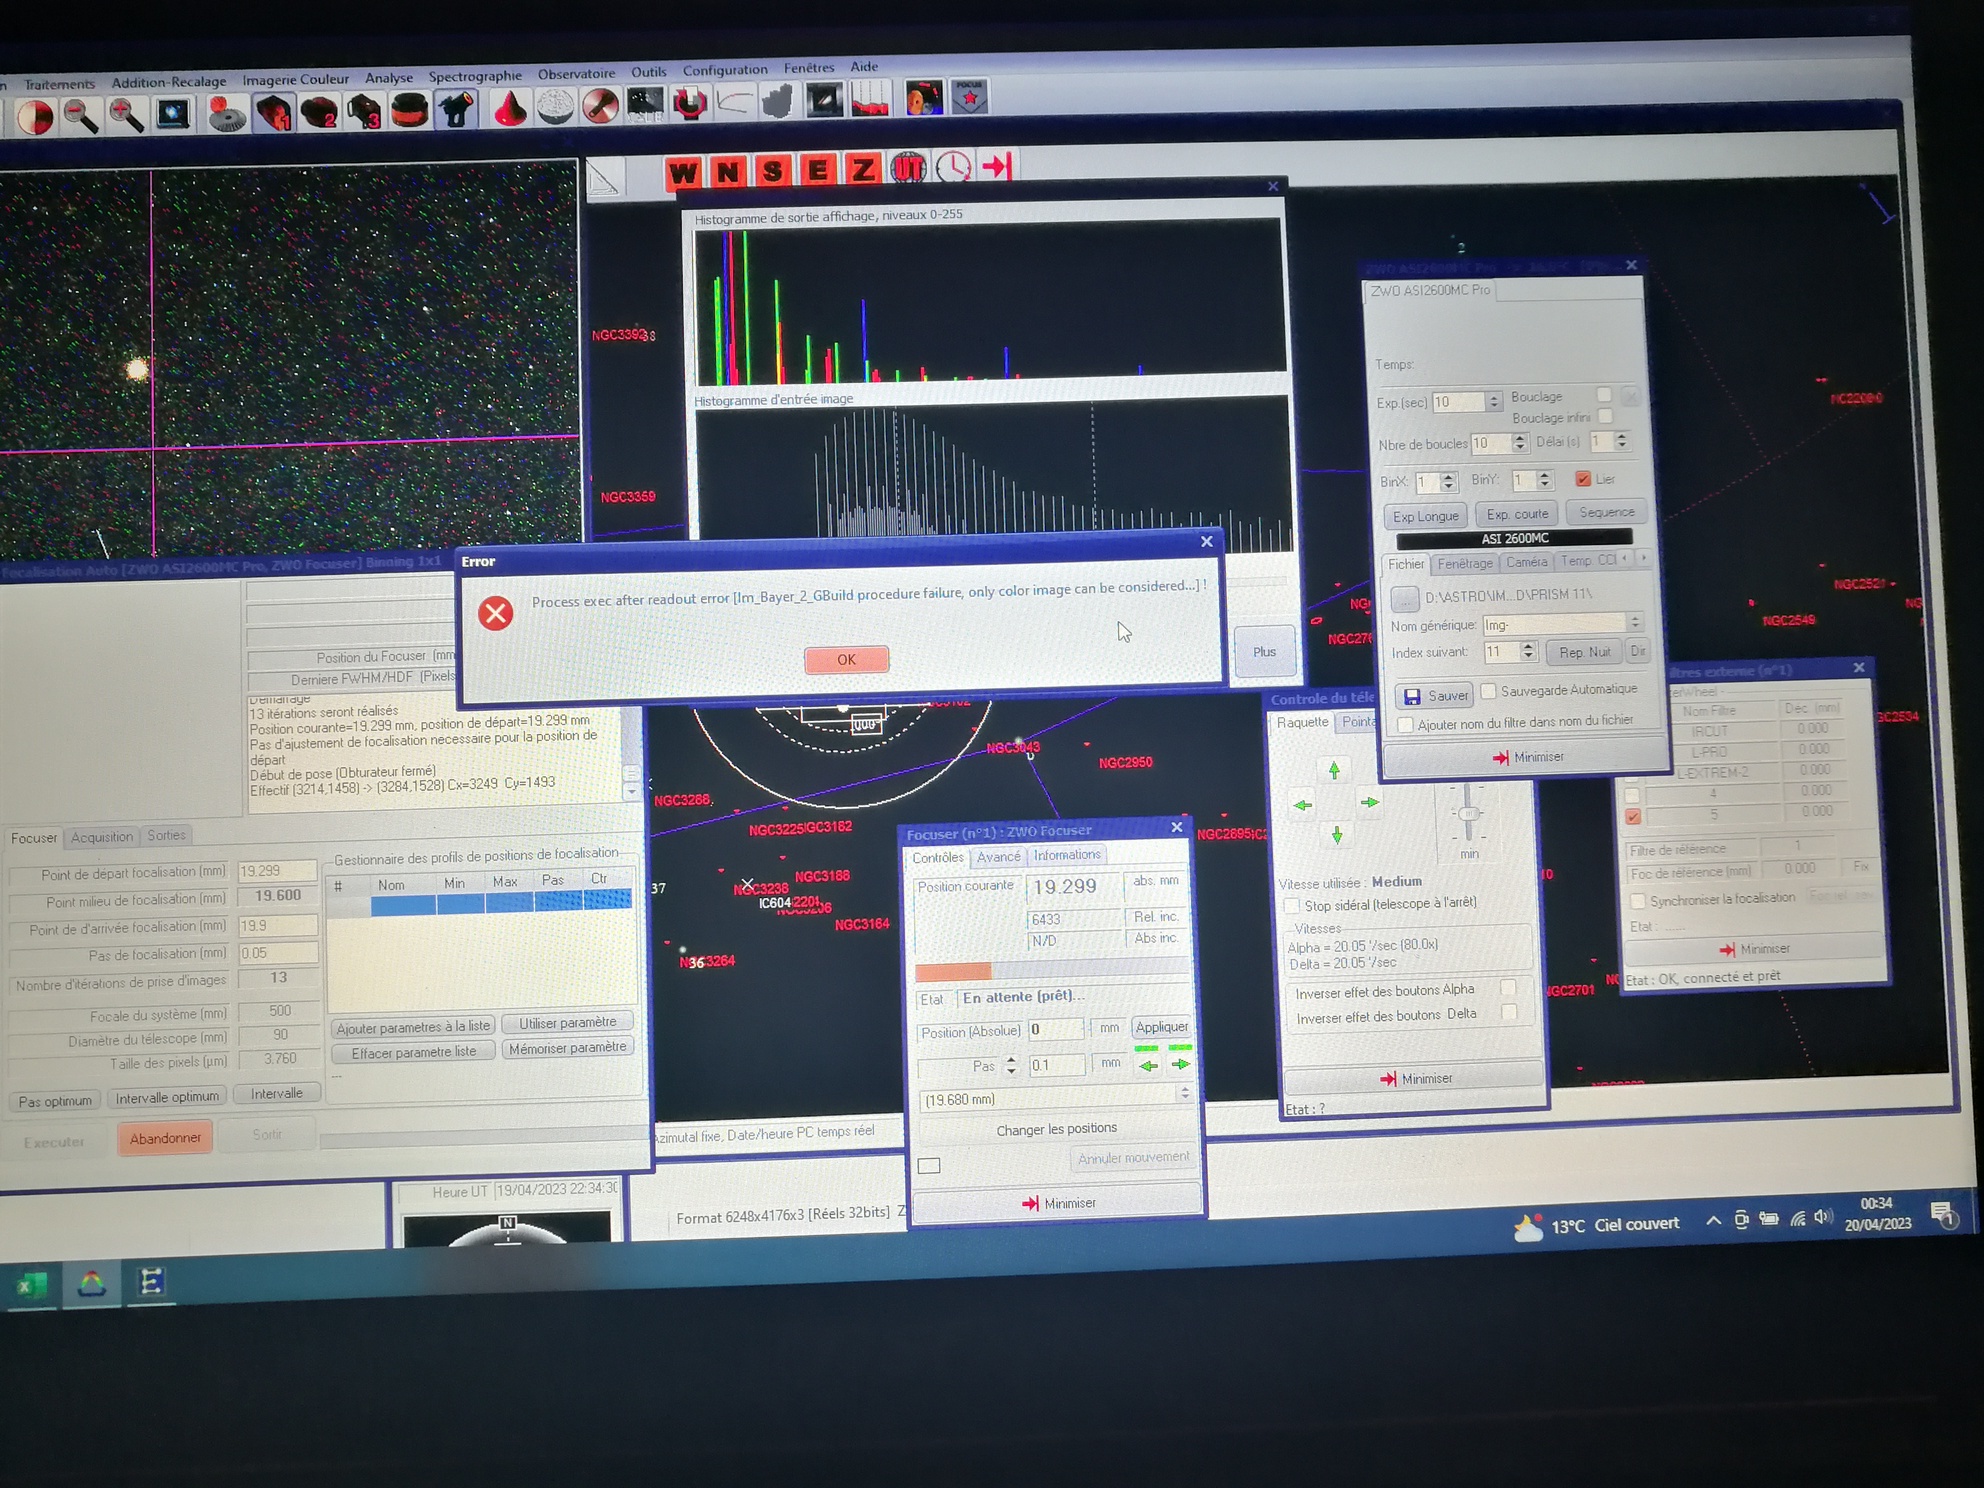Toggle the Lier binning checkbox
This screenshot has height=1488, width=1984.
tap(1583, 479)
